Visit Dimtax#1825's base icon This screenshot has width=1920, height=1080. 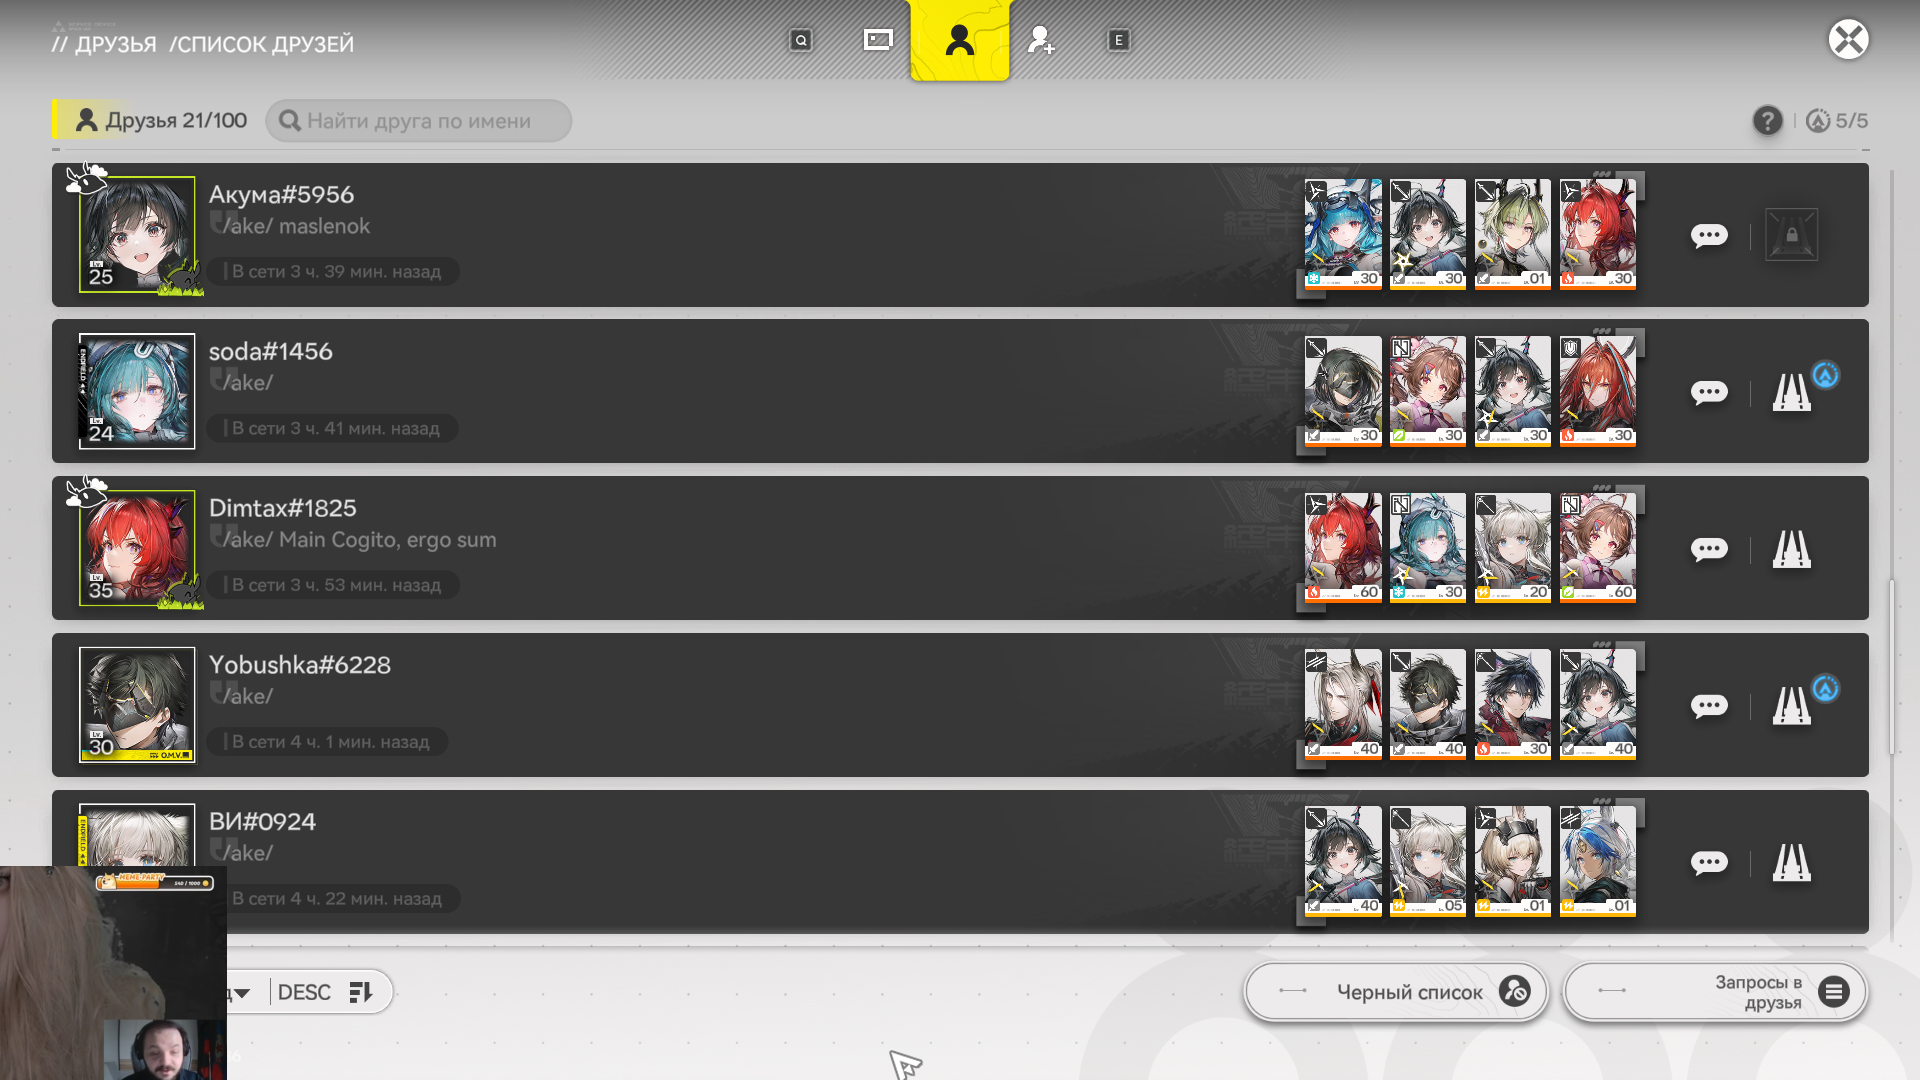click(1791, 549)
